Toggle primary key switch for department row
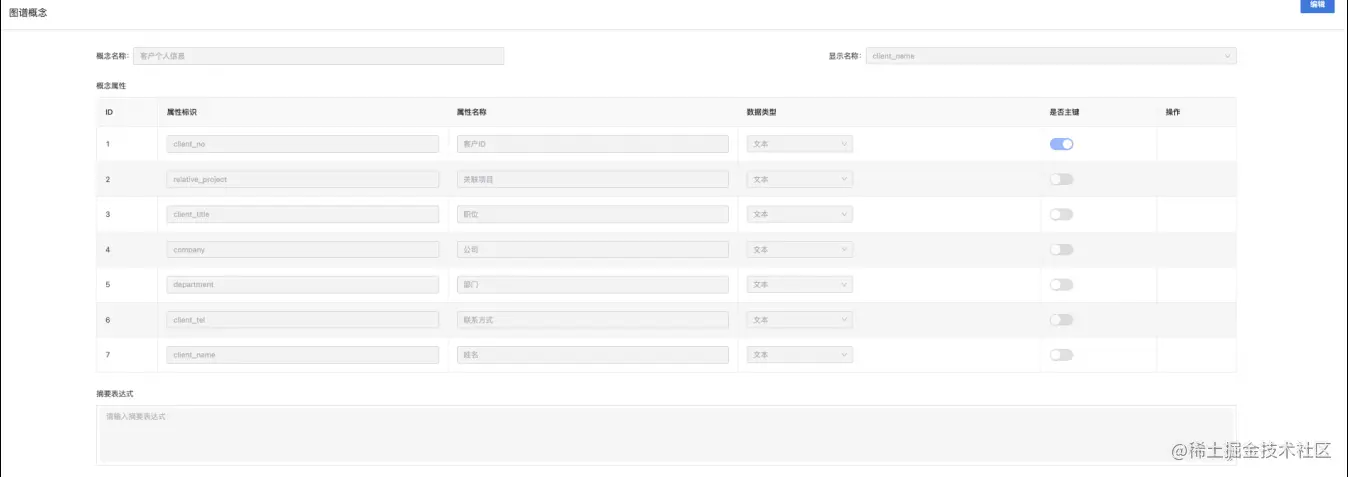 coord(1061,284)
